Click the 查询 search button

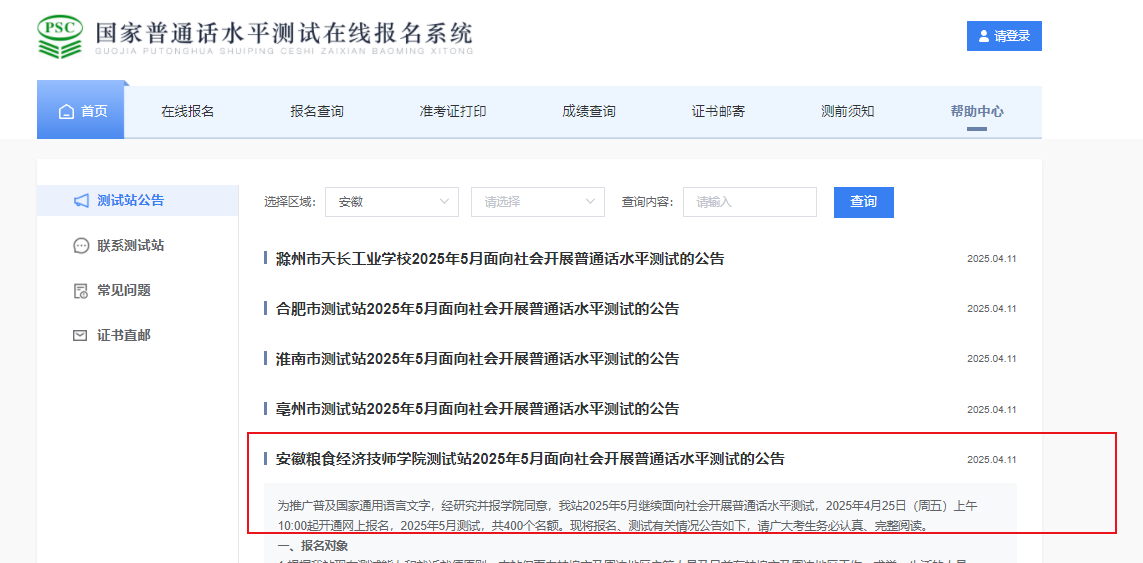[864, 202]
